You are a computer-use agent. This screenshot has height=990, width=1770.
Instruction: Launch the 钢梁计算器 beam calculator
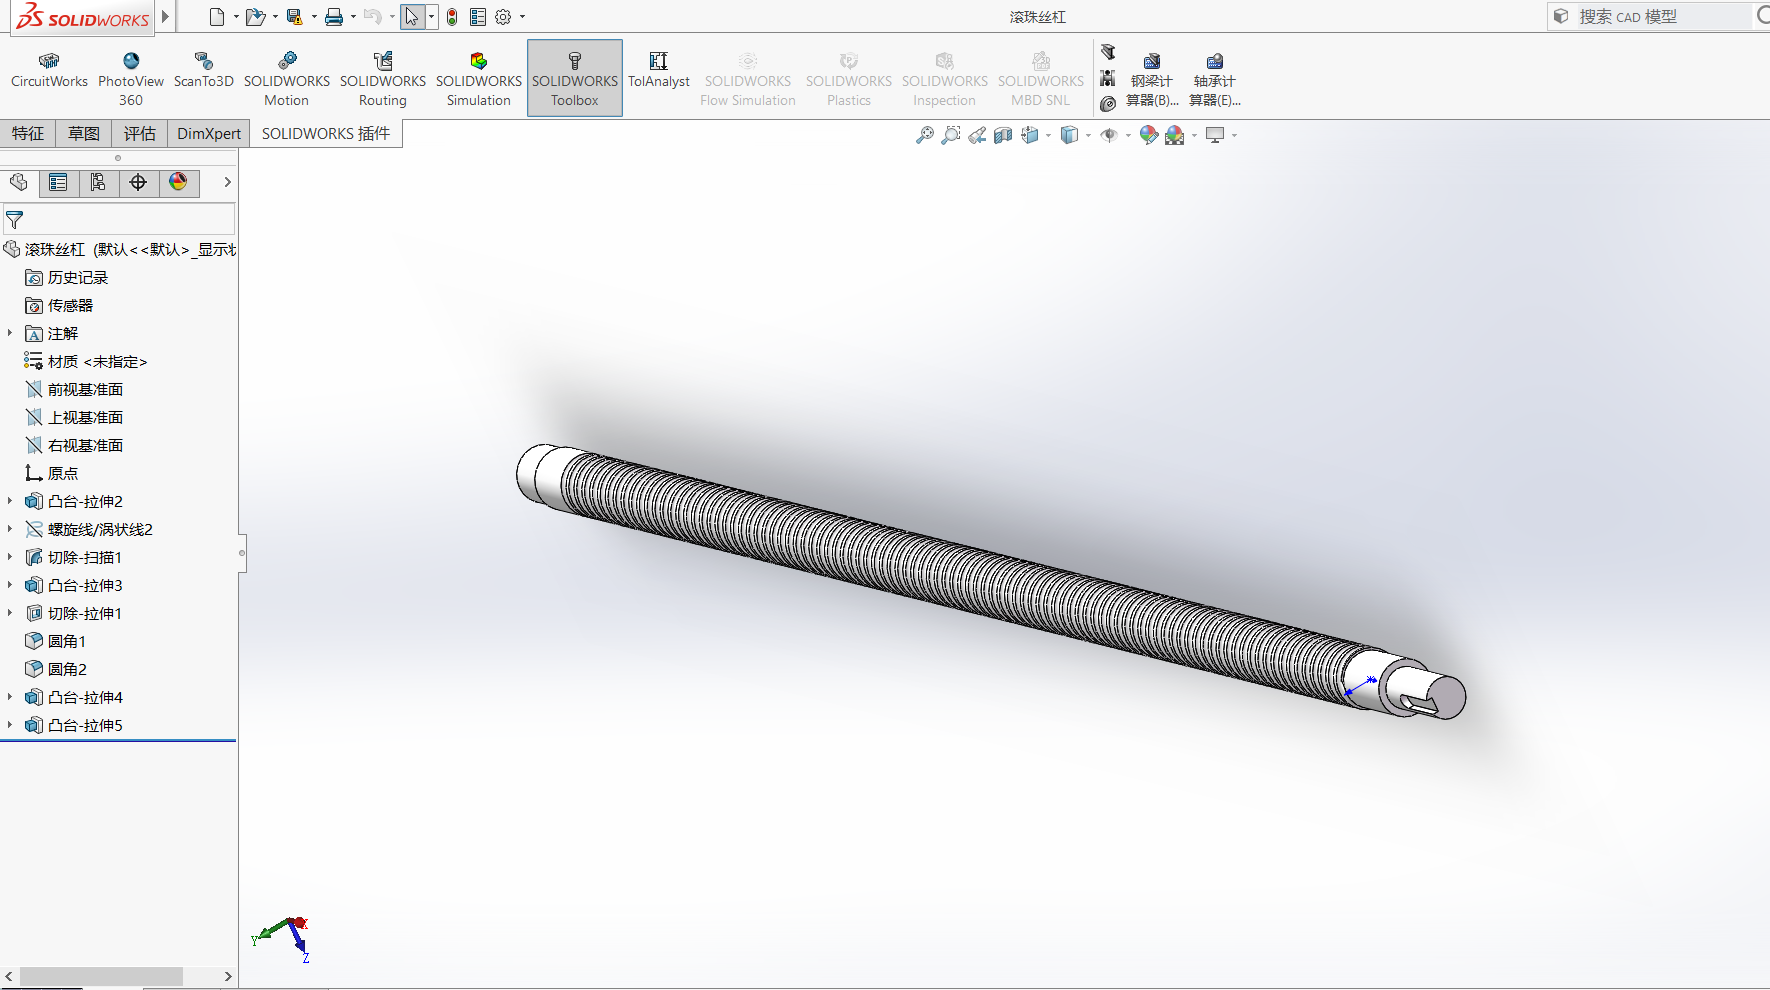(1152, 80)
